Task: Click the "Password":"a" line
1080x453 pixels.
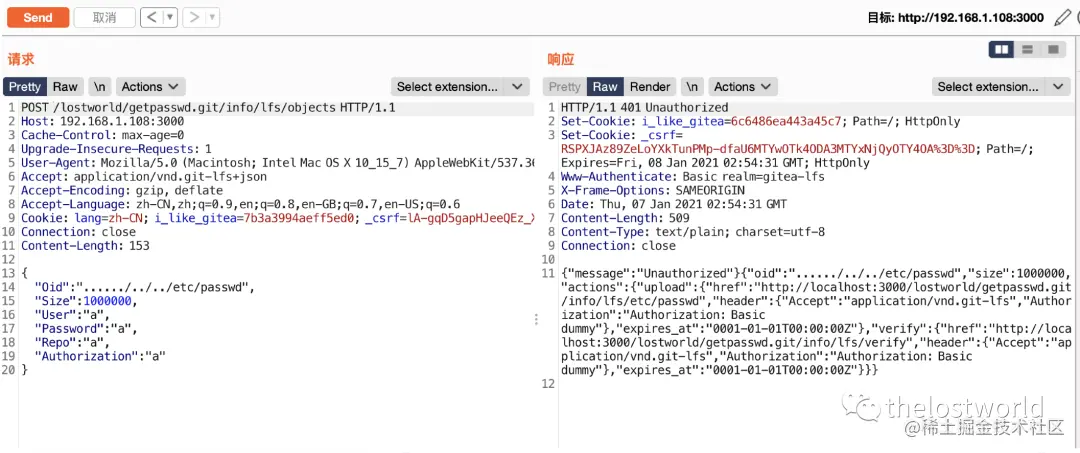Action: point(86,328)
